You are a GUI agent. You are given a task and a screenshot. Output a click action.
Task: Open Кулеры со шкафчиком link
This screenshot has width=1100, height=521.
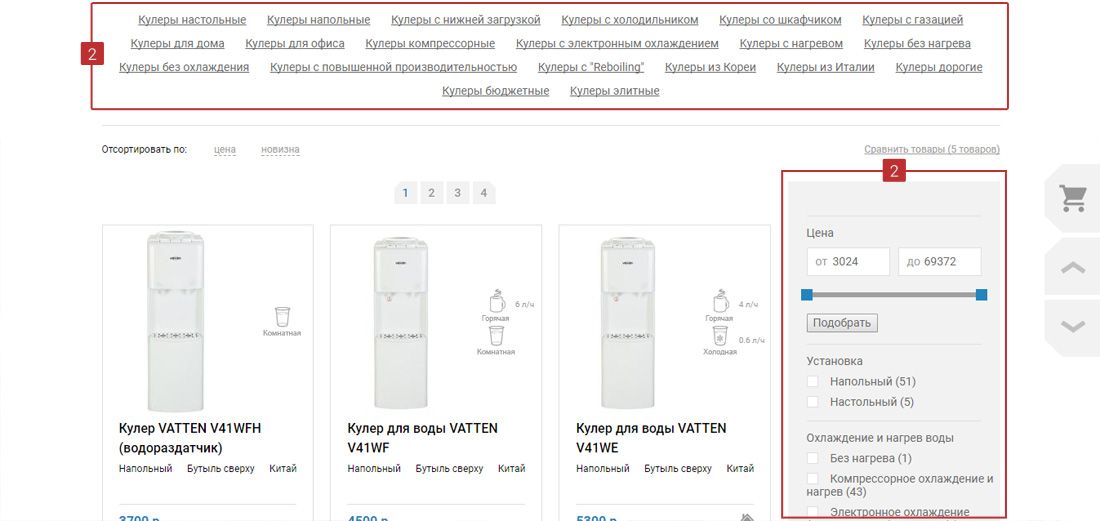[x=780, y=20]
